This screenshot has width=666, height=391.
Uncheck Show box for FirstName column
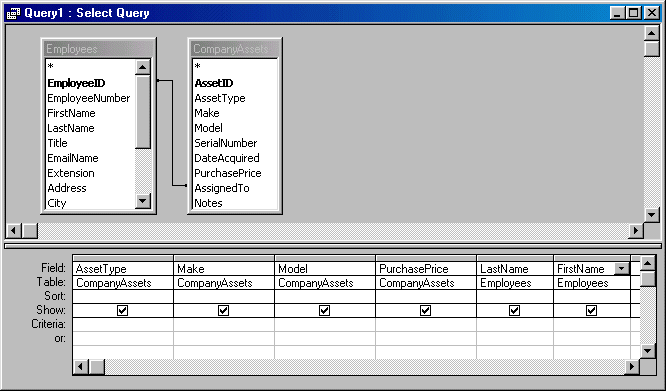click(591, 310)
